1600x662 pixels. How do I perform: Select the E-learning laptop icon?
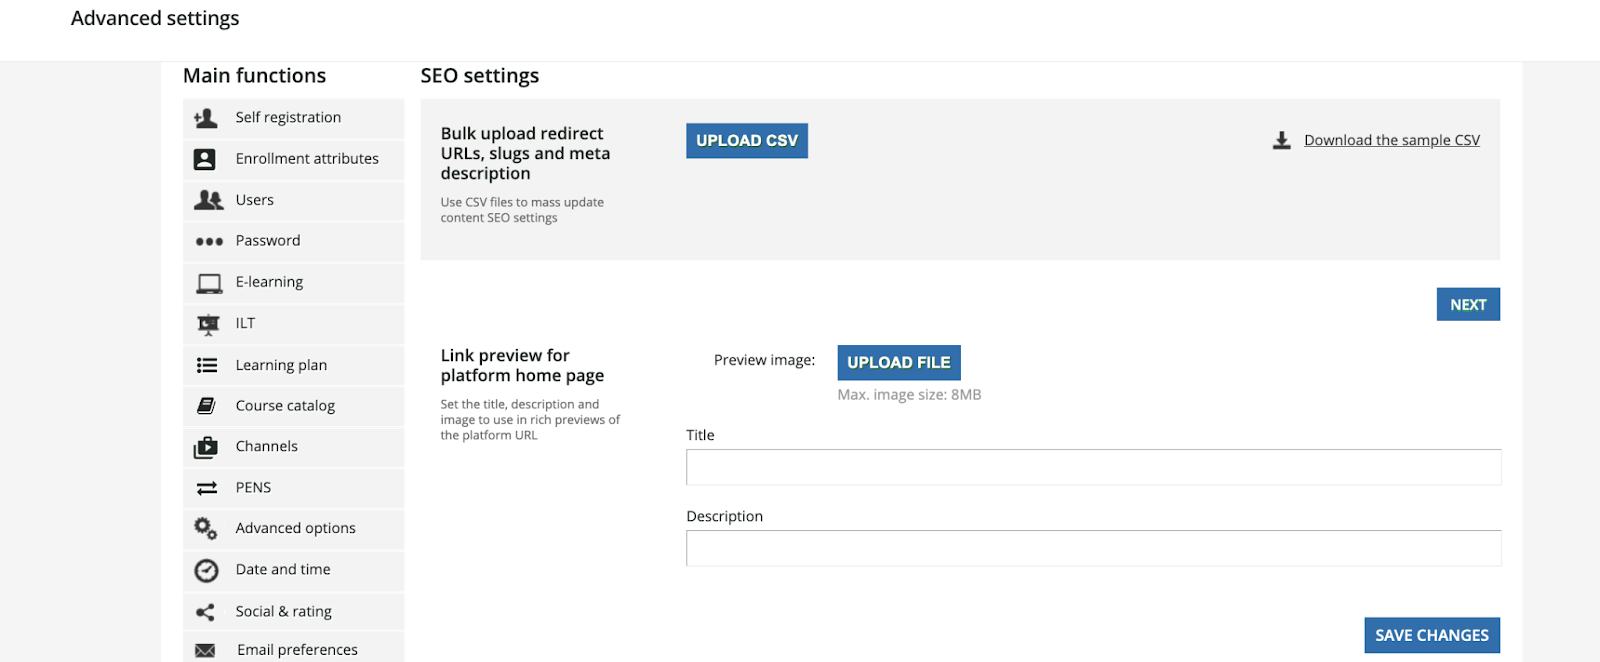pos(209,283)
